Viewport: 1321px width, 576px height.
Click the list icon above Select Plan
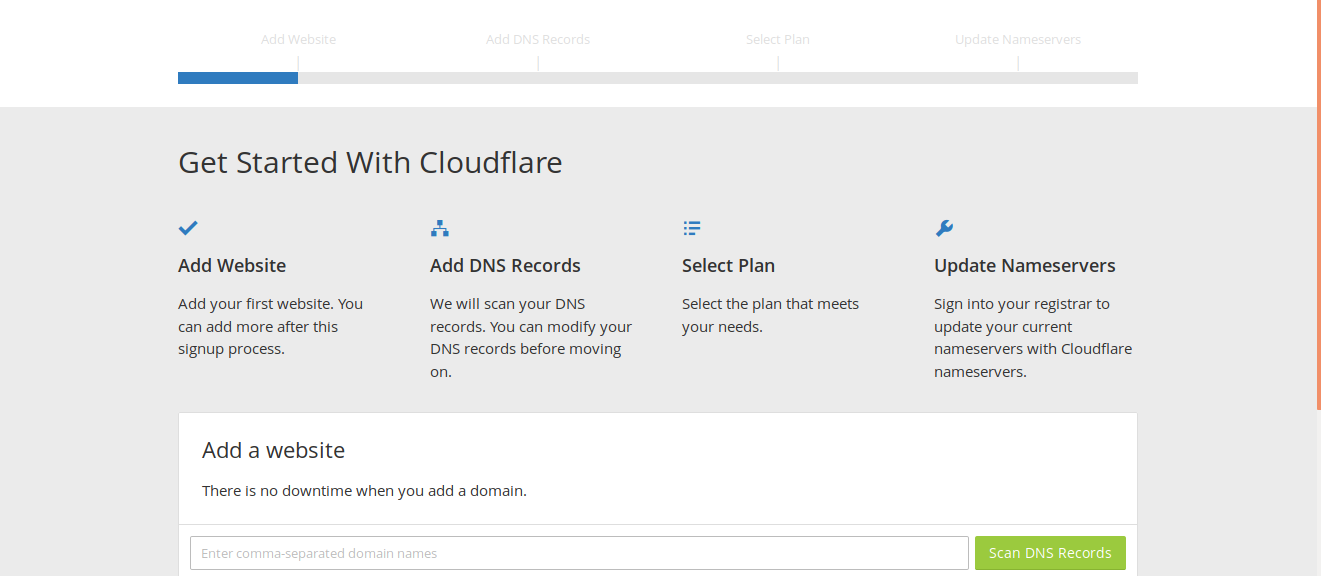(692, 228)
